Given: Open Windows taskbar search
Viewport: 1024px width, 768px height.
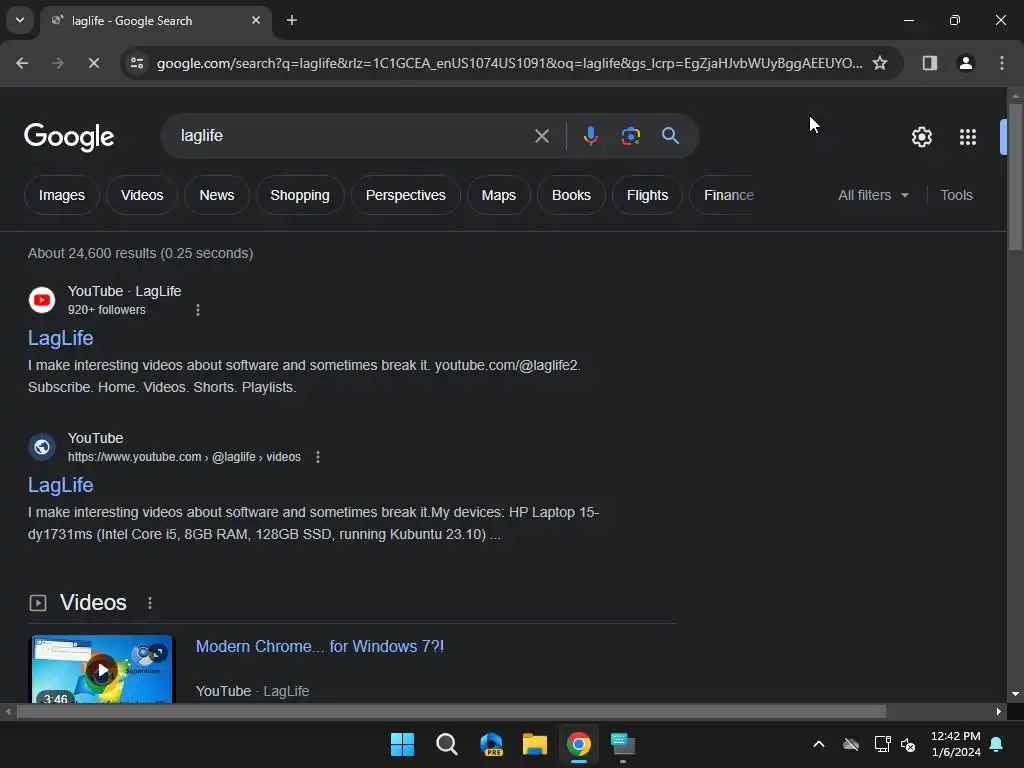Looking at the screenshot, I should pos(447,744).
